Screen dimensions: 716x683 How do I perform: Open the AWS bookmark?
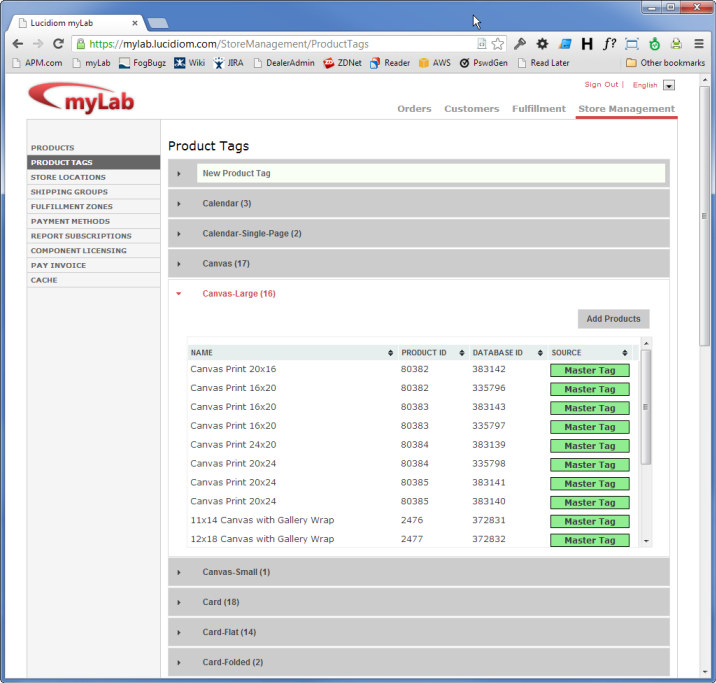pos(435,63)
